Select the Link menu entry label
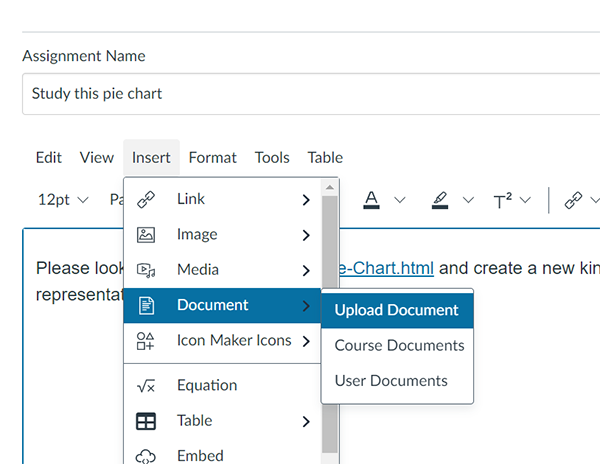Image resolution: width=600 pixels, height=464 pixels. tap(191, 199)
